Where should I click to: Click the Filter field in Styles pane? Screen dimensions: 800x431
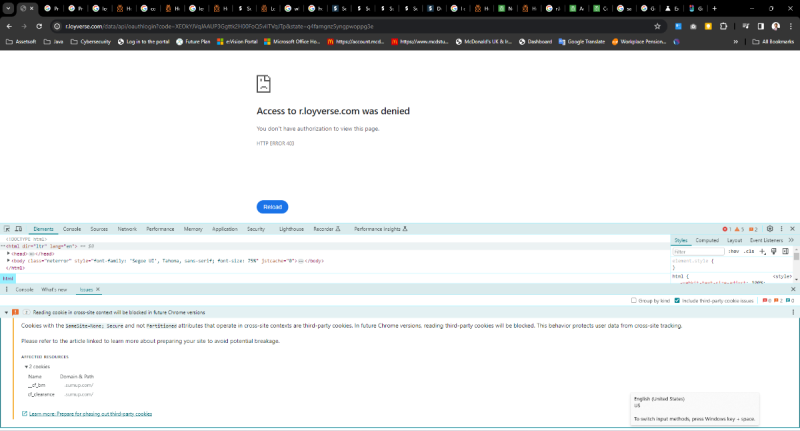point(695,253)
